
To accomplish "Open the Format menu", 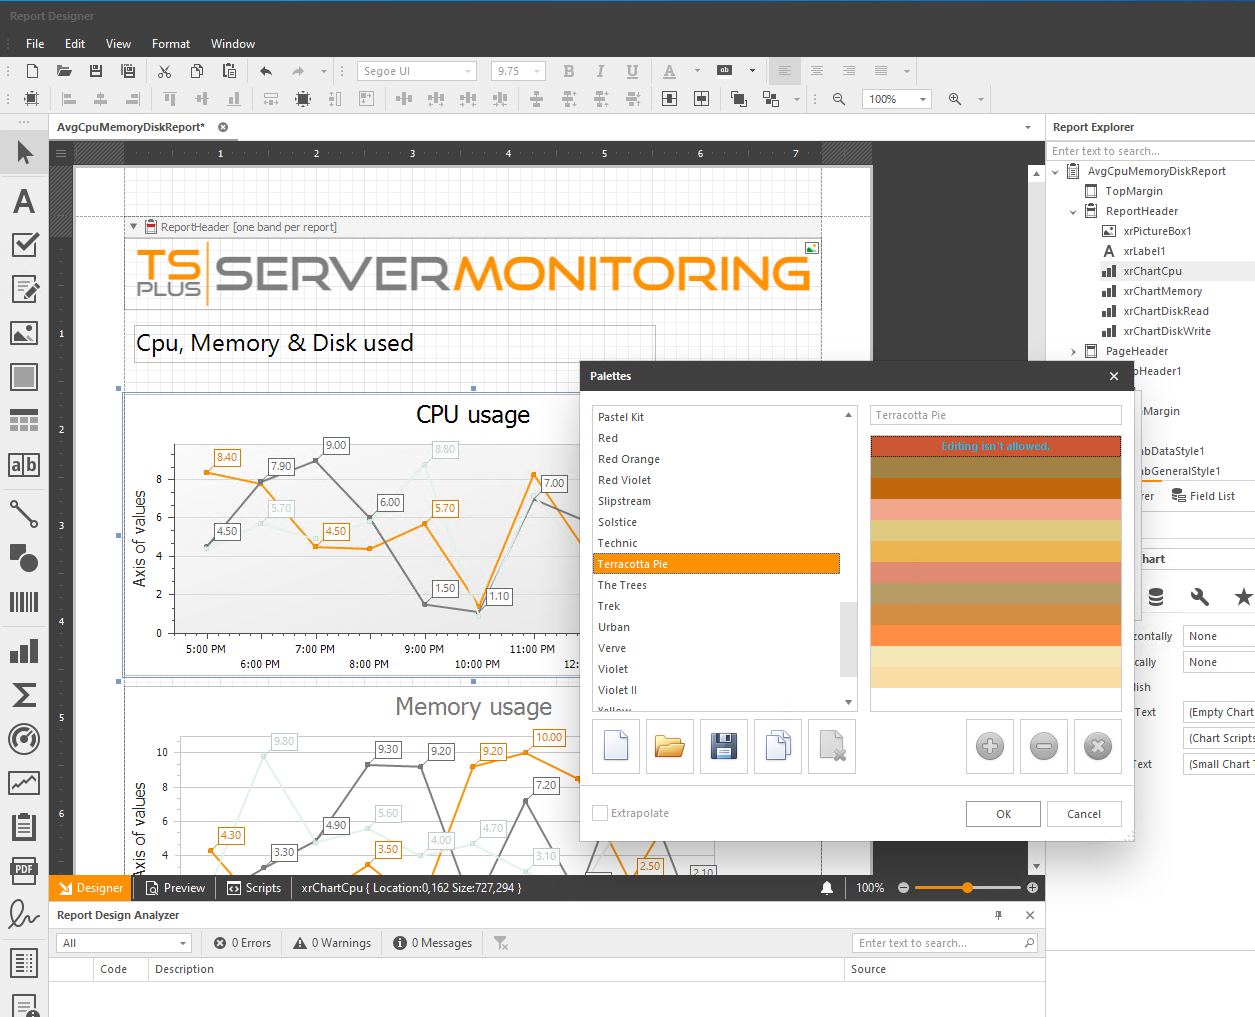I will click(x=170, y=44).
